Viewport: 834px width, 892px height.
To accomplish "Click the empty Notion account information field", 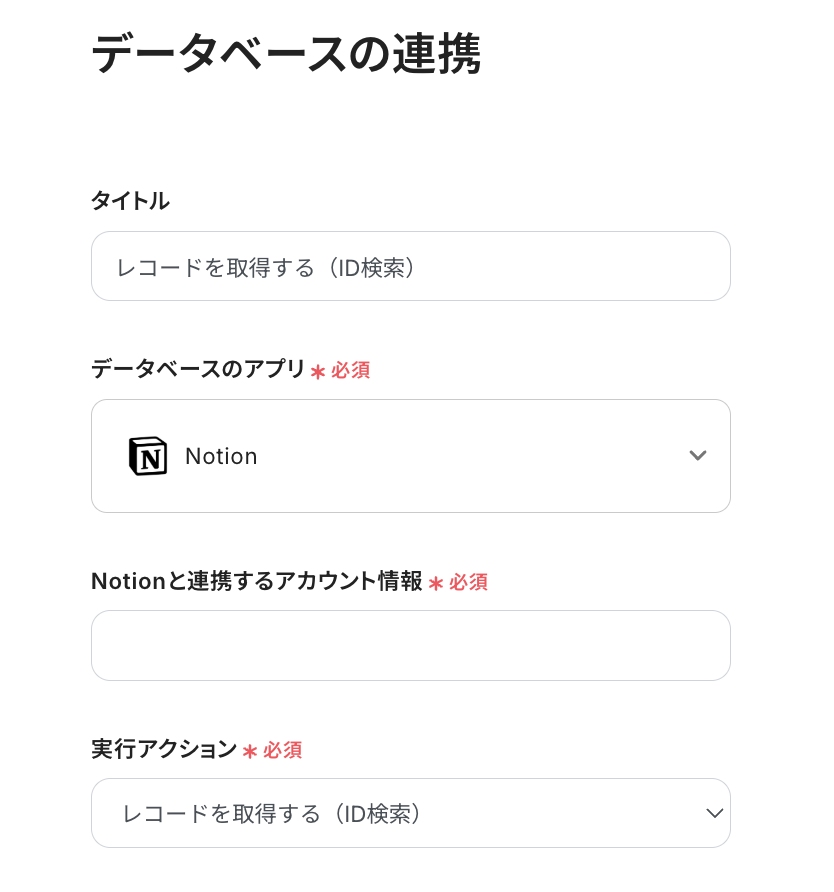I will click(410, 645).
